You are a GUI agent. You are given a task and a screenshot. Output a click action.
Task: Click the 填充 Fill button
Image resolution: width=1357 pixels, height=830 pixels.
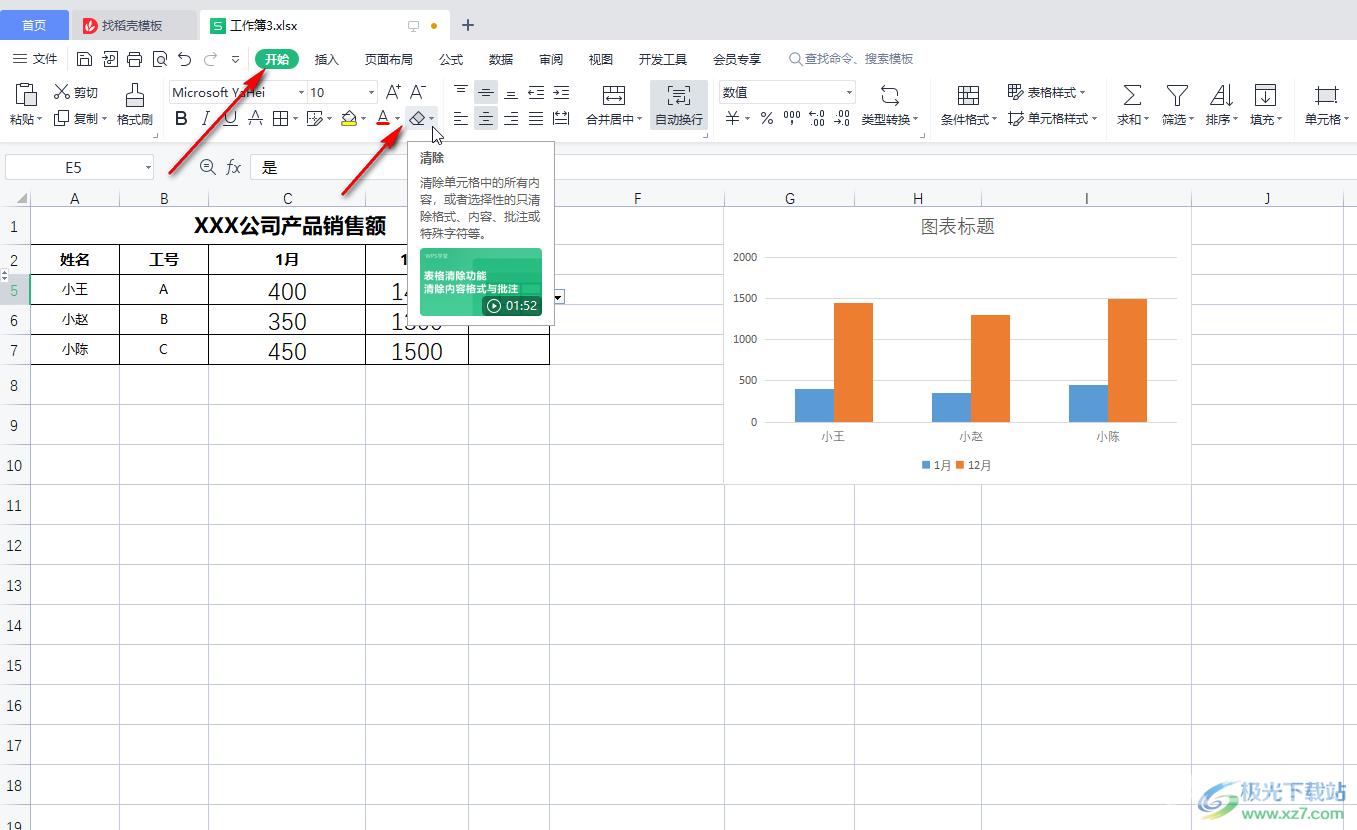tap(1266, 105)
